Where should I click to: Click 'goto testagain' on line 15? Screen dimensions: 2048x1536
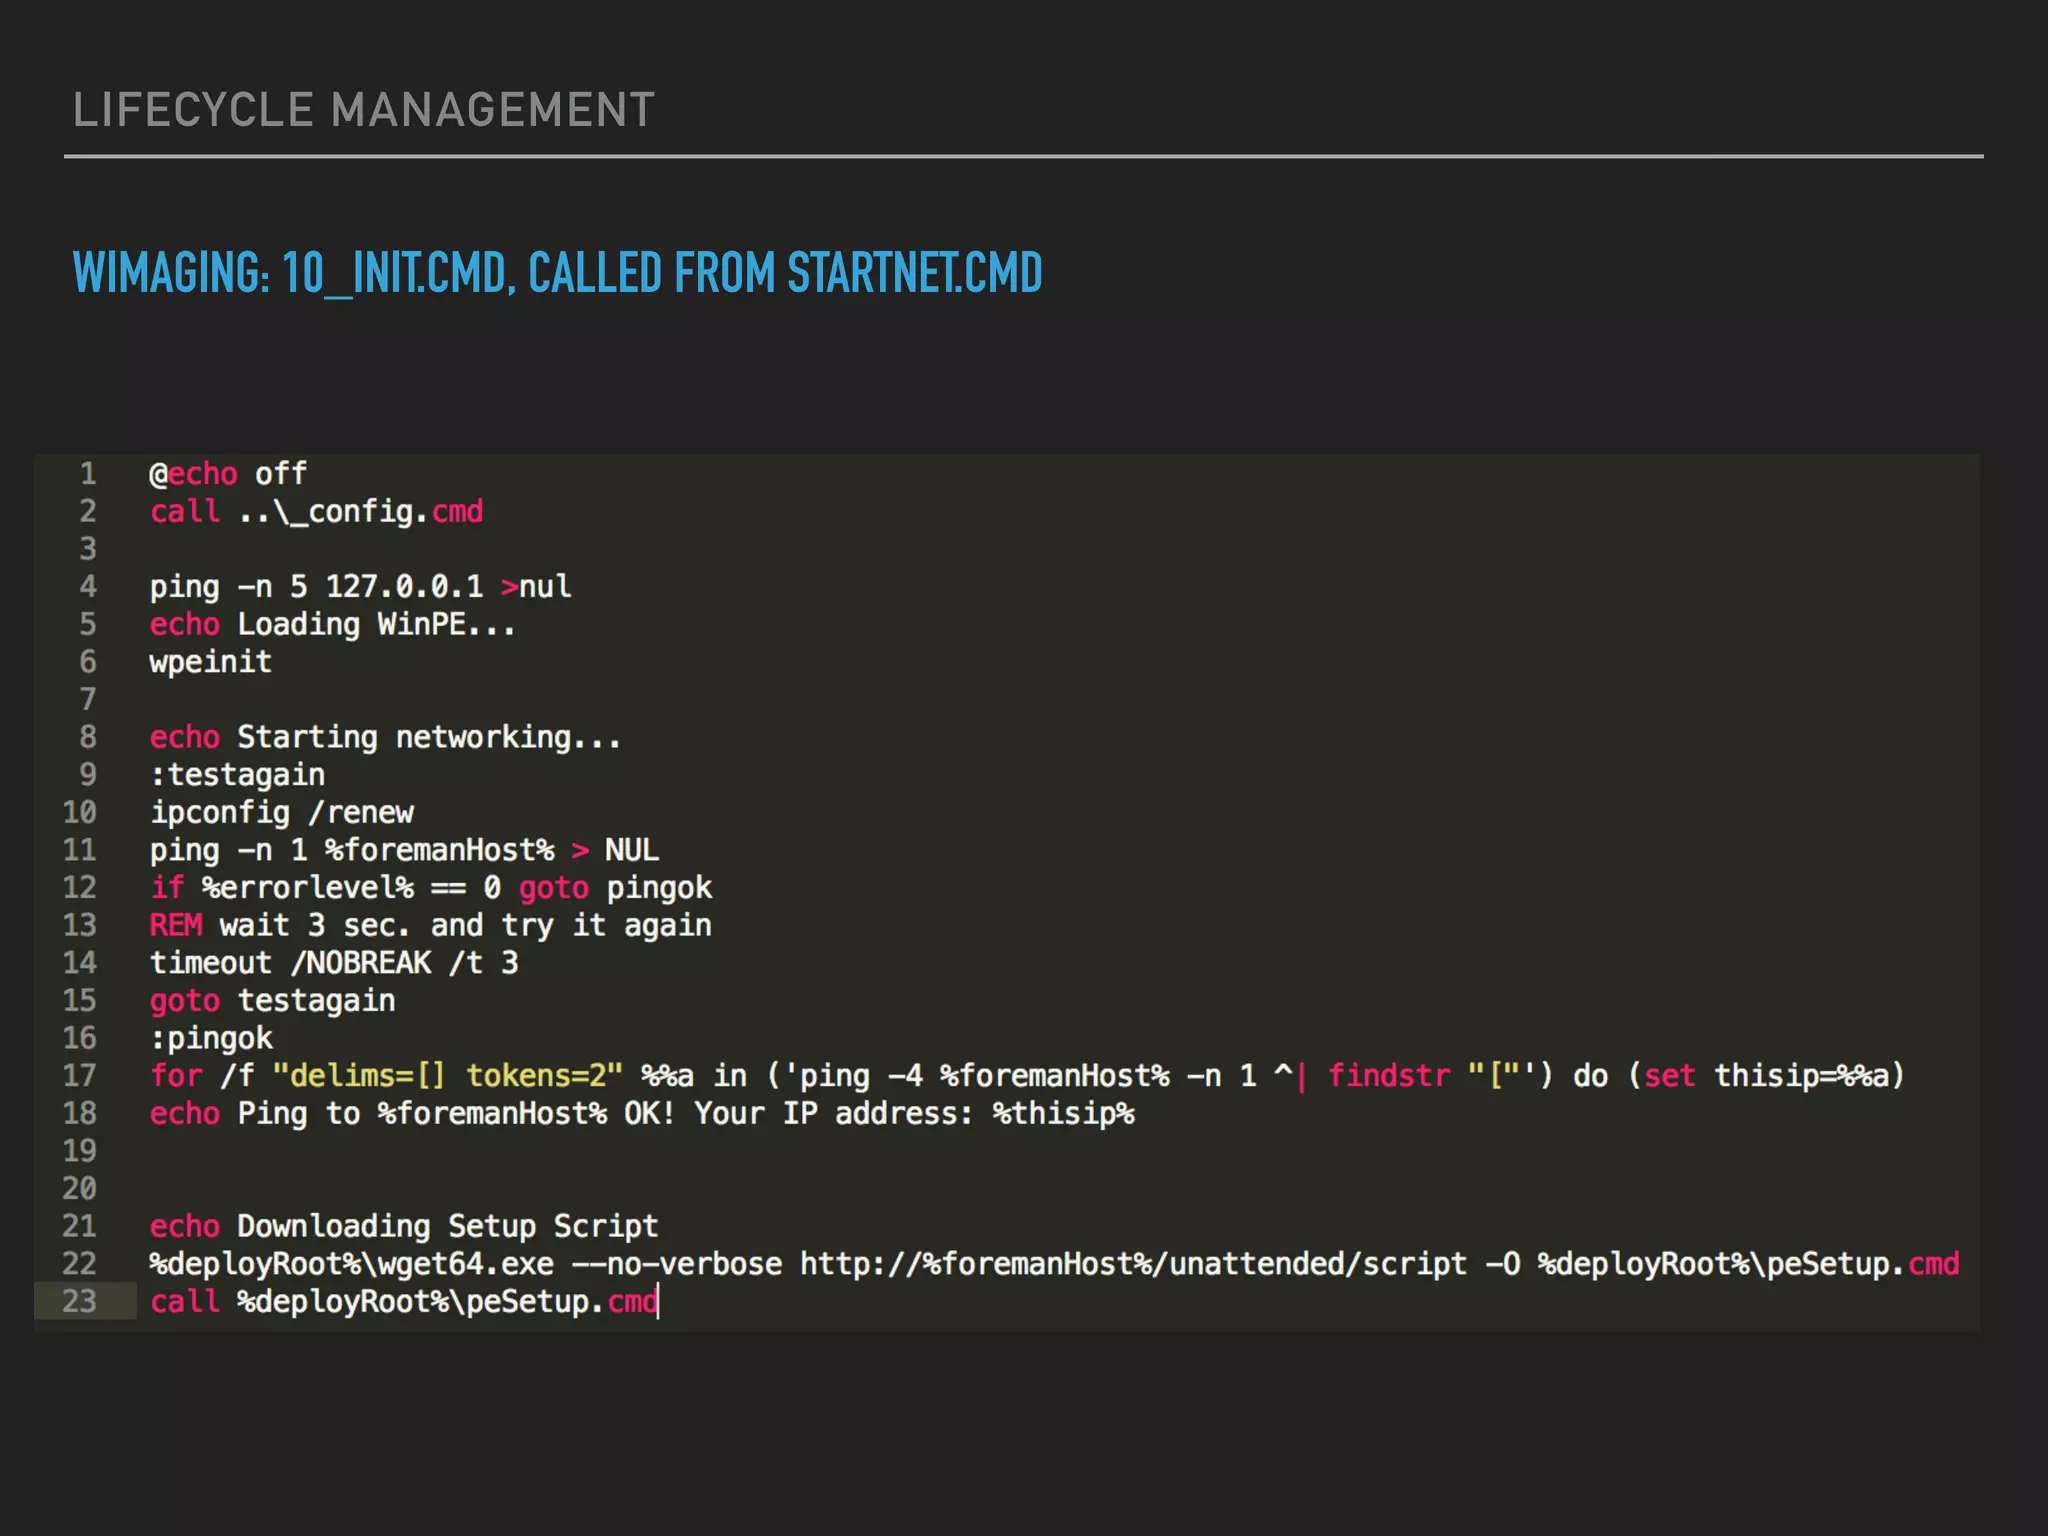tap(272, 1001)
